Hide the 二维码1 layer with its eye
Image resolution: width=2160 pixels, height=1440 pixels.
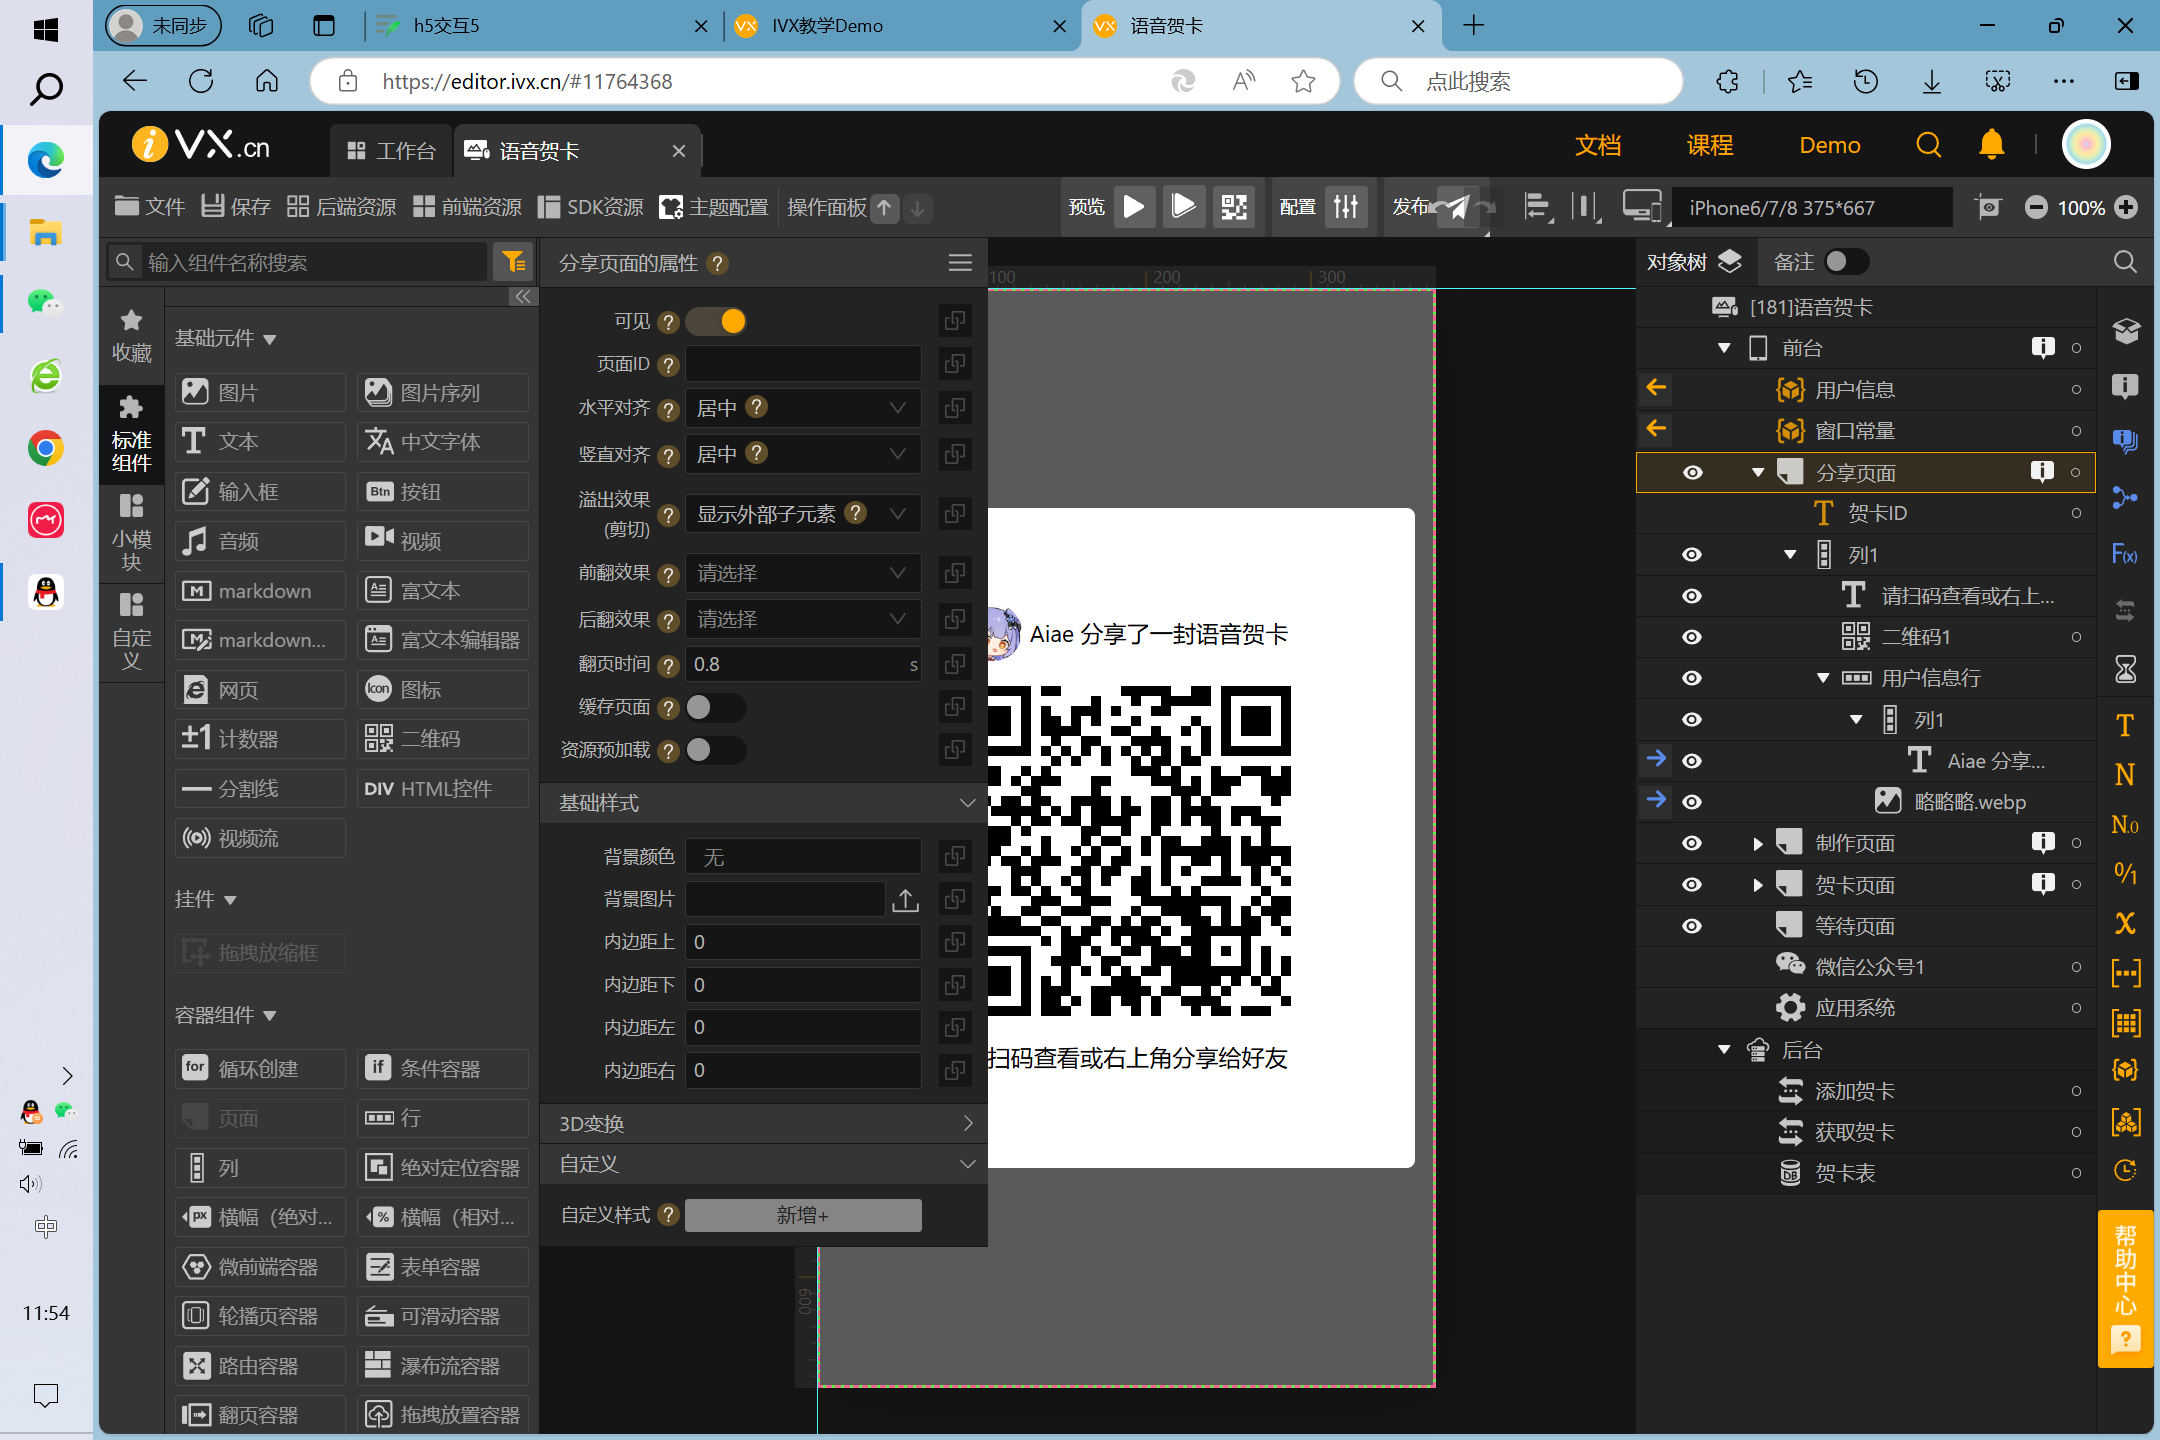pyautogui.click(x=1692, y=637)
